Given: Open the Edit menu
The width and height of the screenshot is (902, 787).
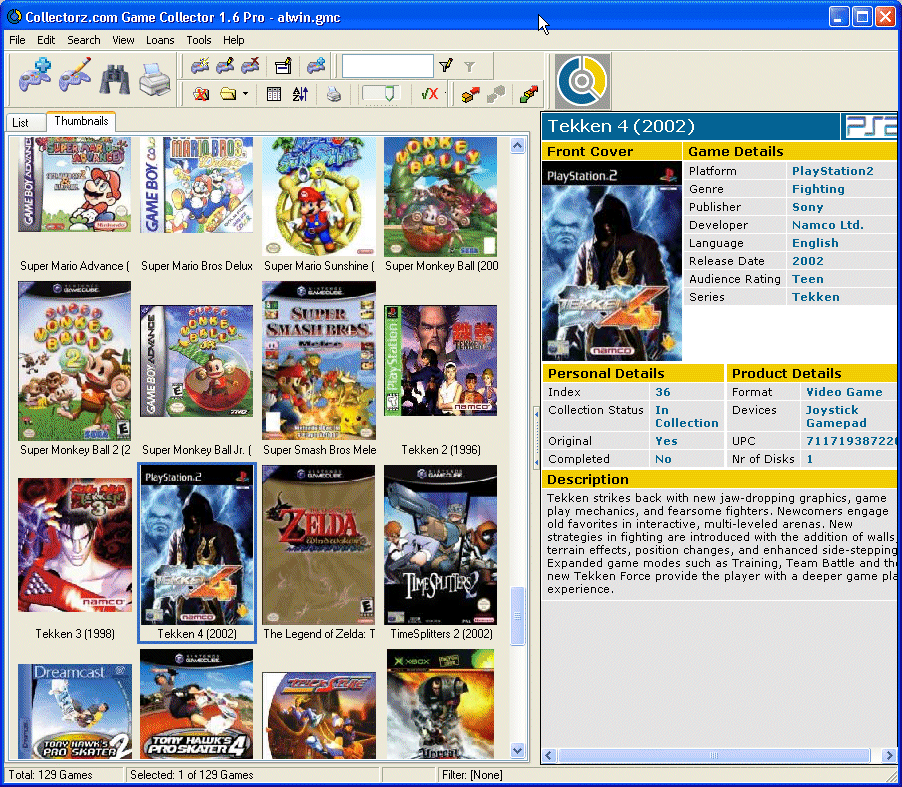Looking at the screenshot, I should (46, 40).
